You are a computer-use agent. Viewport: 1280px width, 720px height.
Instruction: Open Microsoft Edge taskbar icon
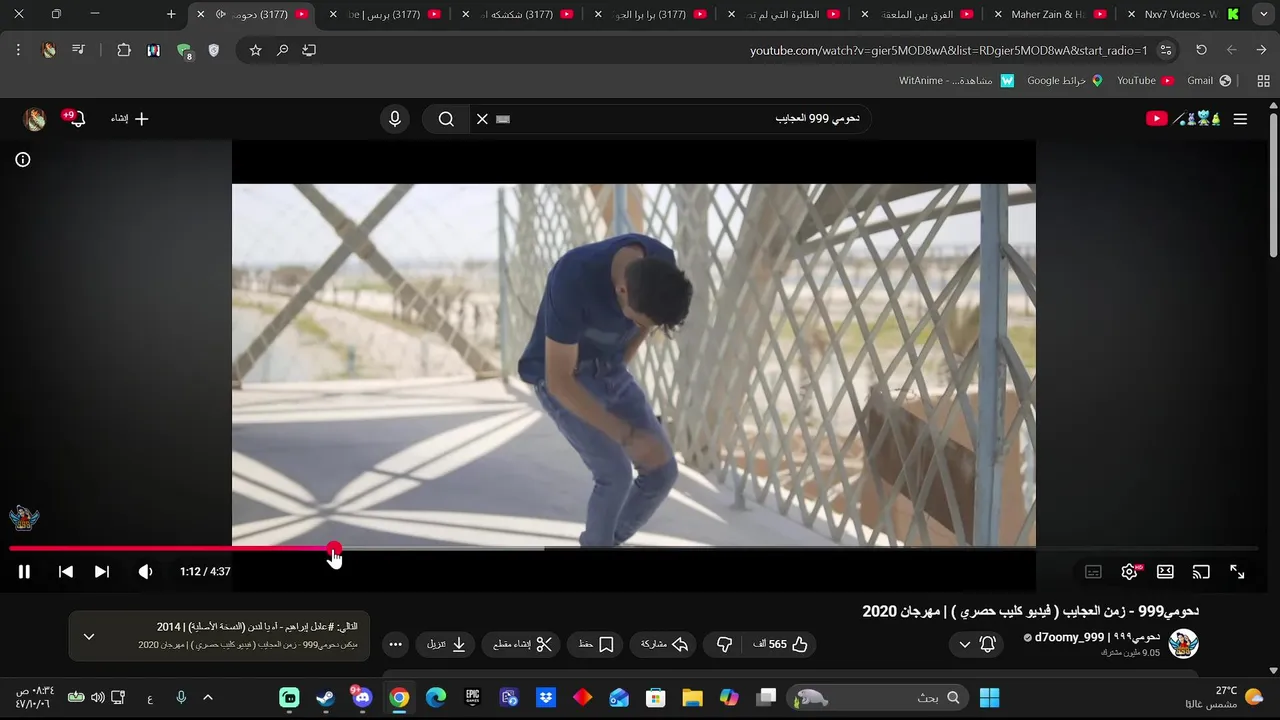[x=436, y=698]
